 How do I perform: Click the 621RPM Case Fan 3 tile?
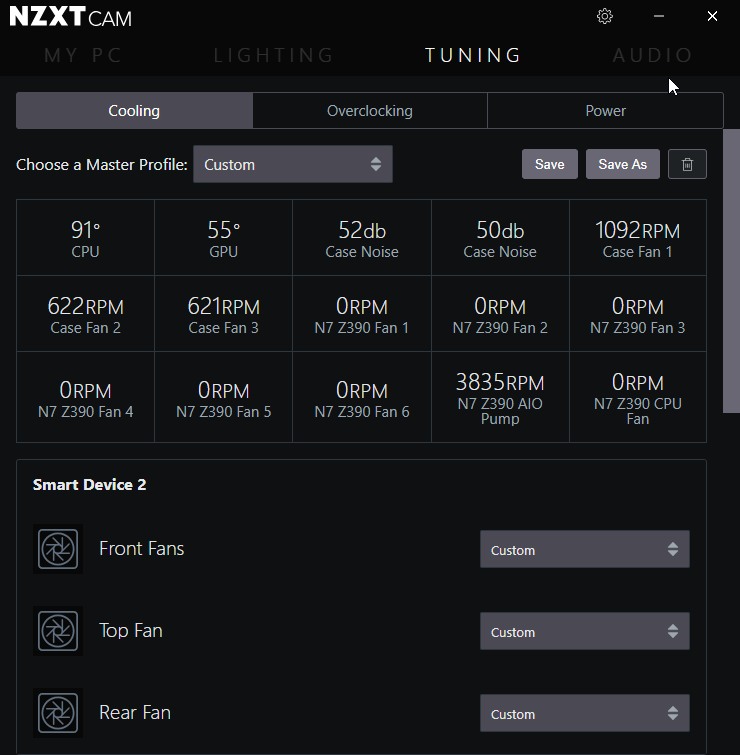(223, 313)
